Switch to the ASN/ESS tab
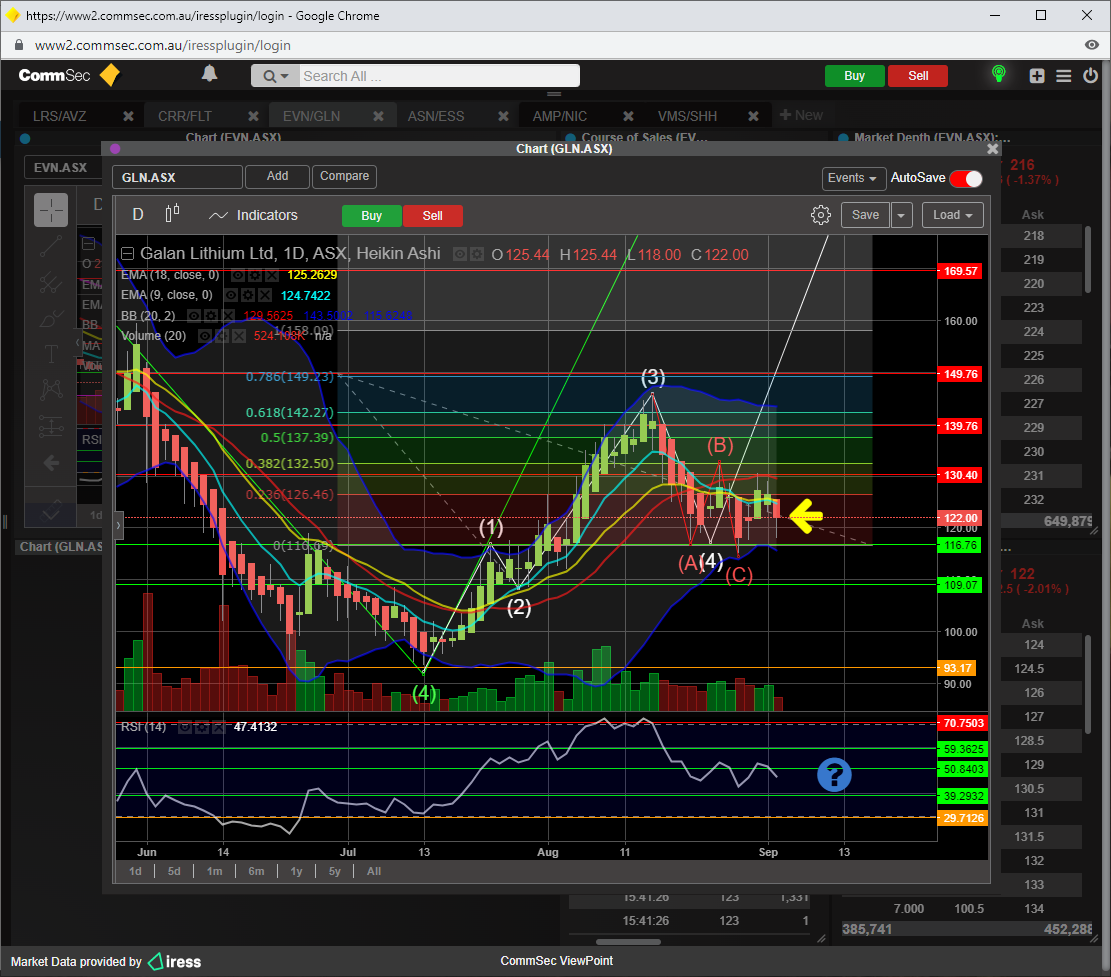The width and height of the screenshot is (1111, 977). pyautogui.click(x=436, y=116)
